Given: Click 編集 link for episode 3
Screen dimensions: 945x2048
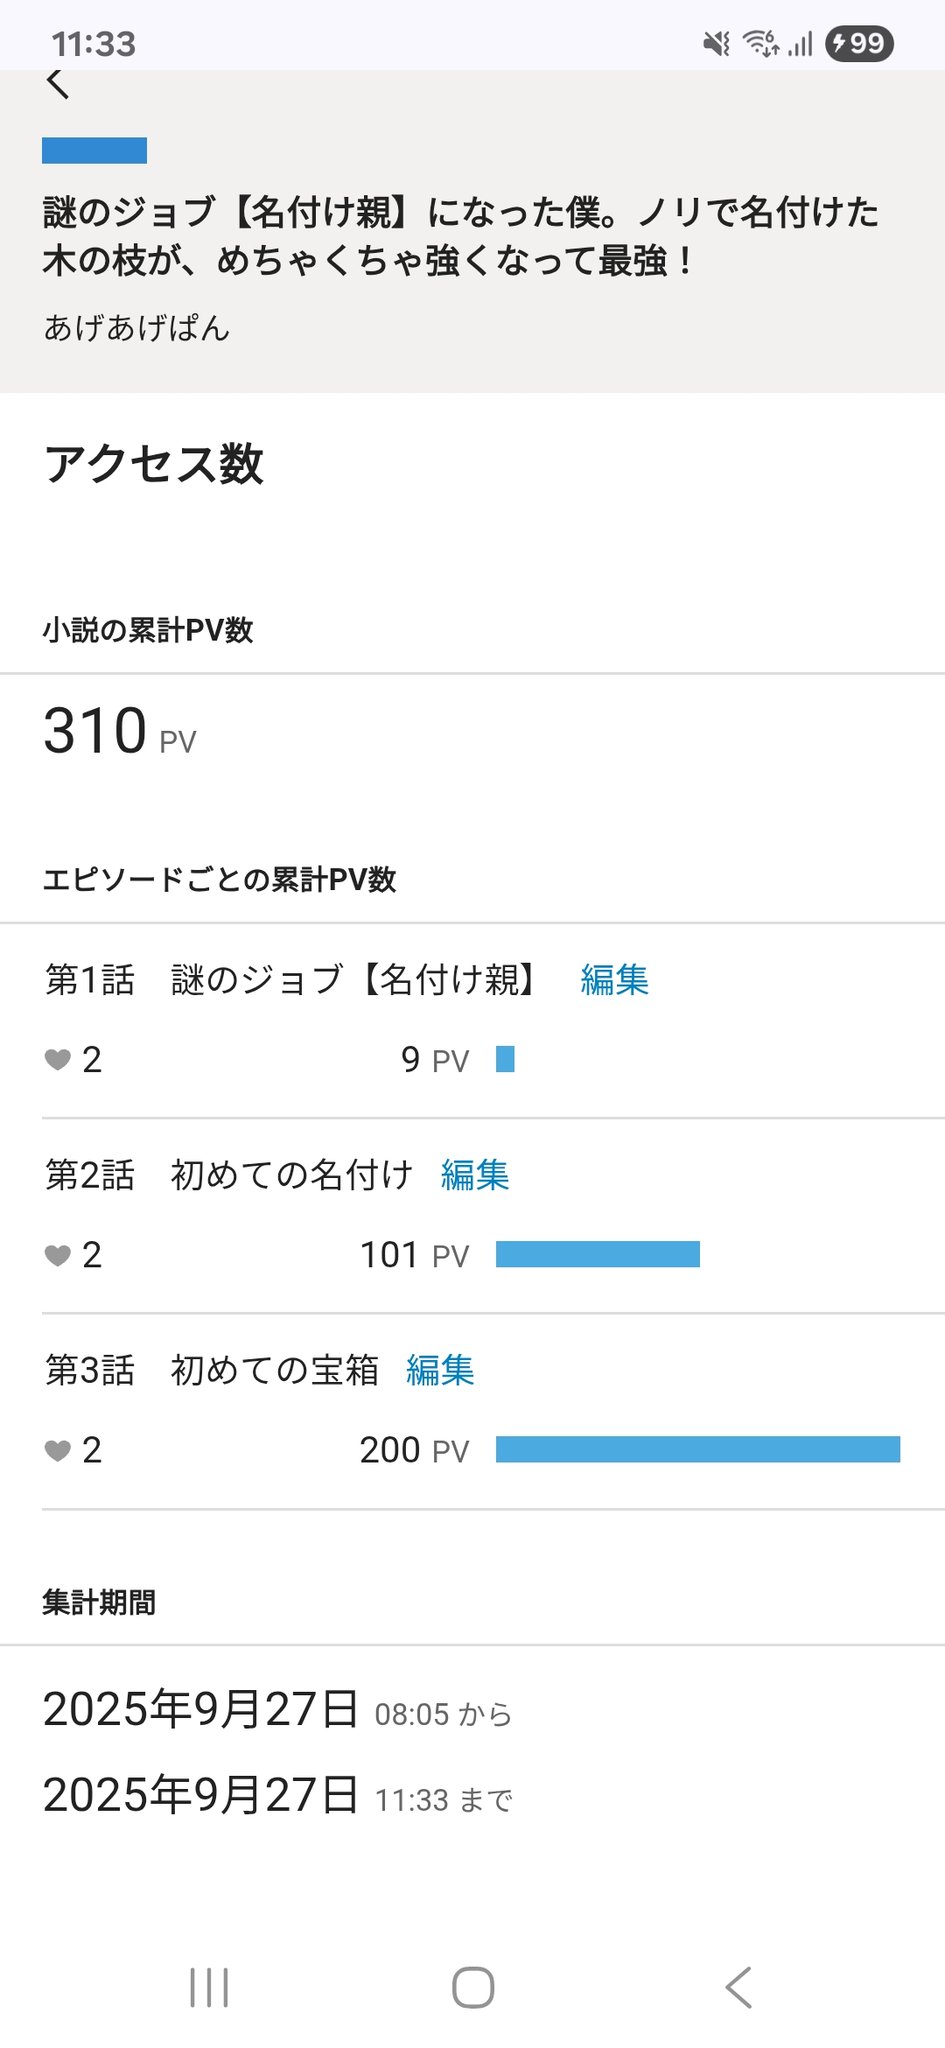Looking at the screenshot, I should point(440,1369).
